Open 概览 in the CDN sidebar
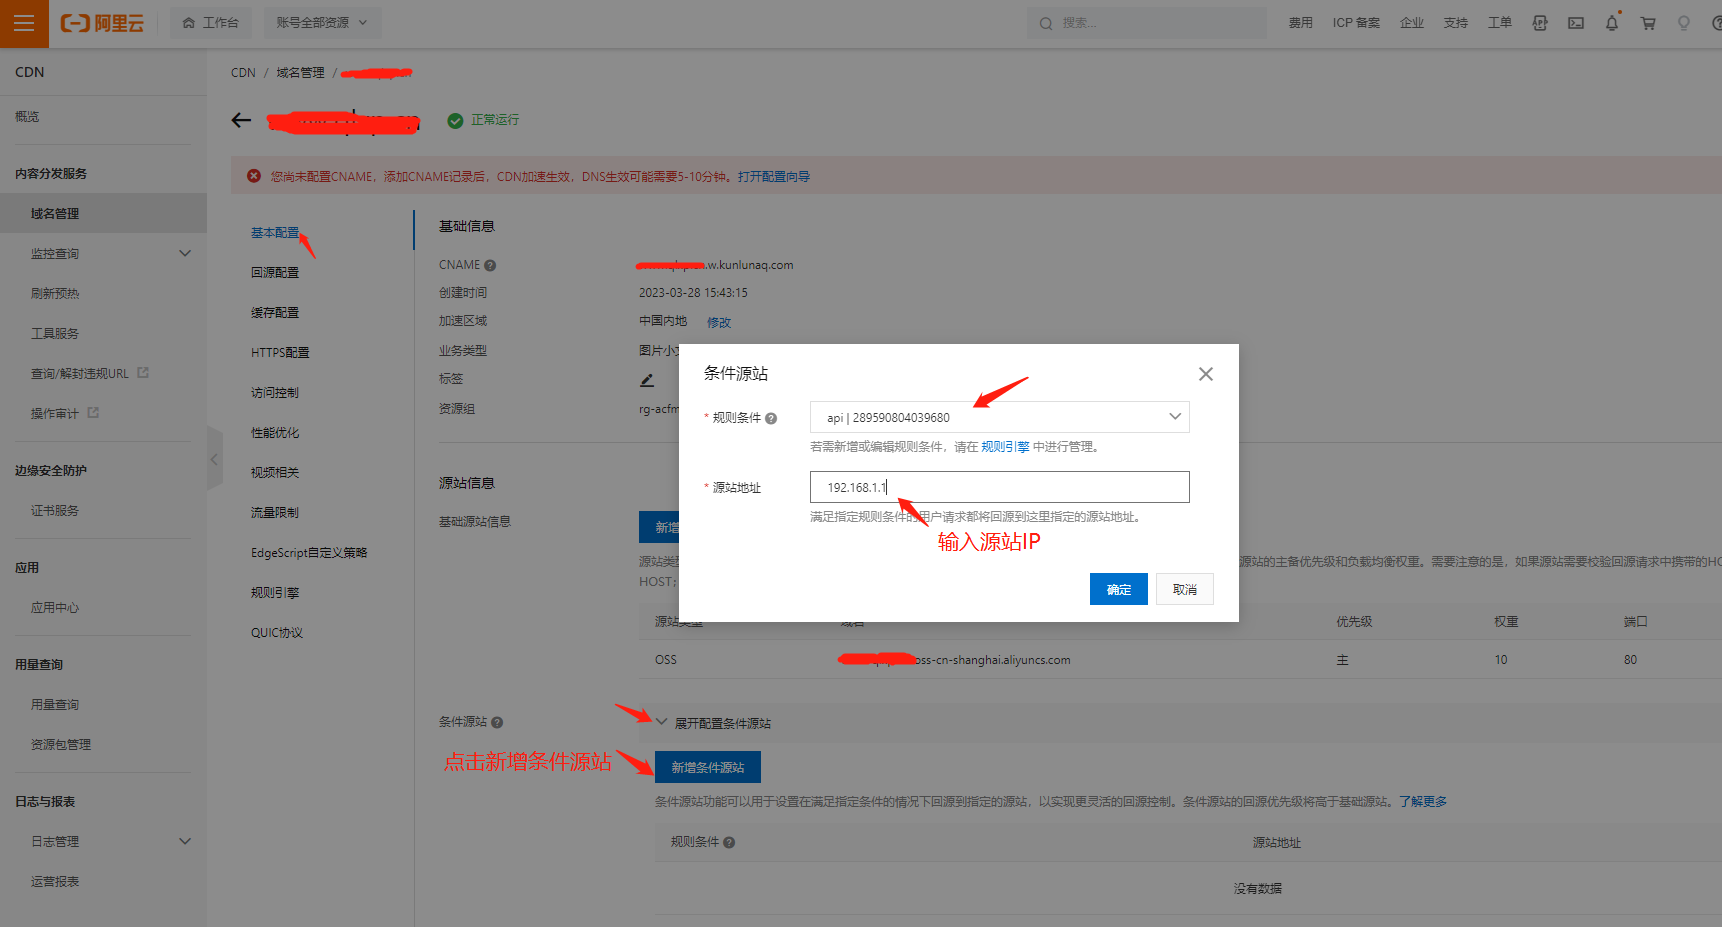Screen dimensions: 1722x927 27,117
